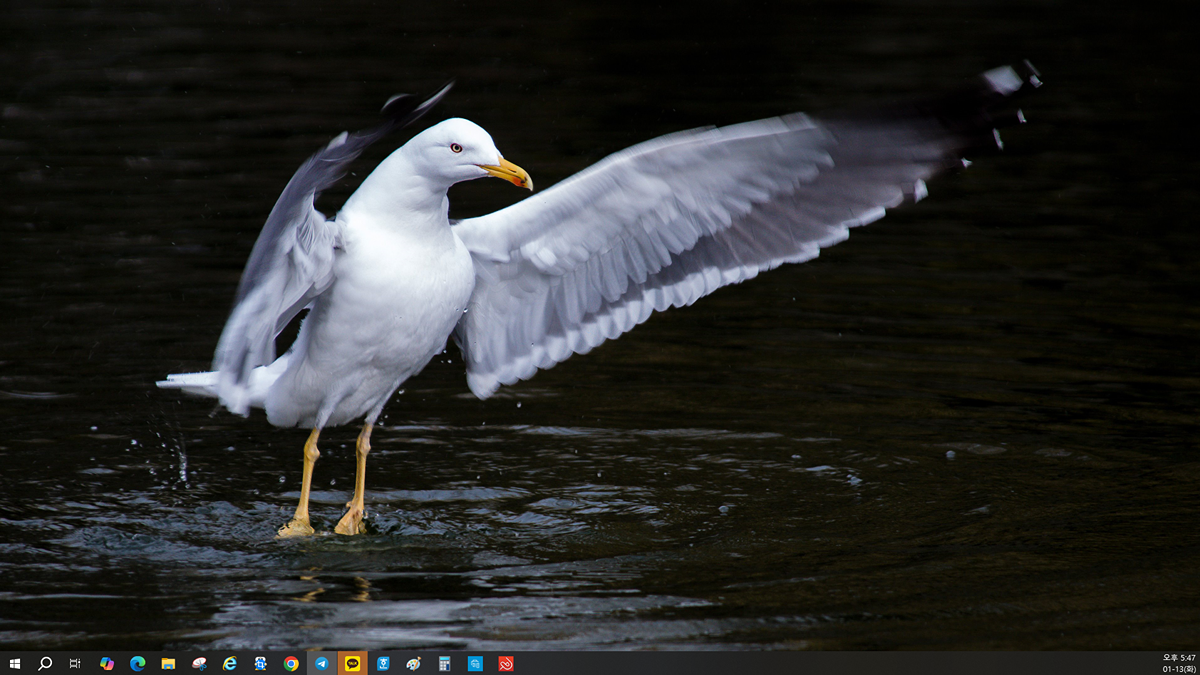This screenshot has height=675, width=1200.
Task: Open the Paint palette icon
Action: (413, 663)
